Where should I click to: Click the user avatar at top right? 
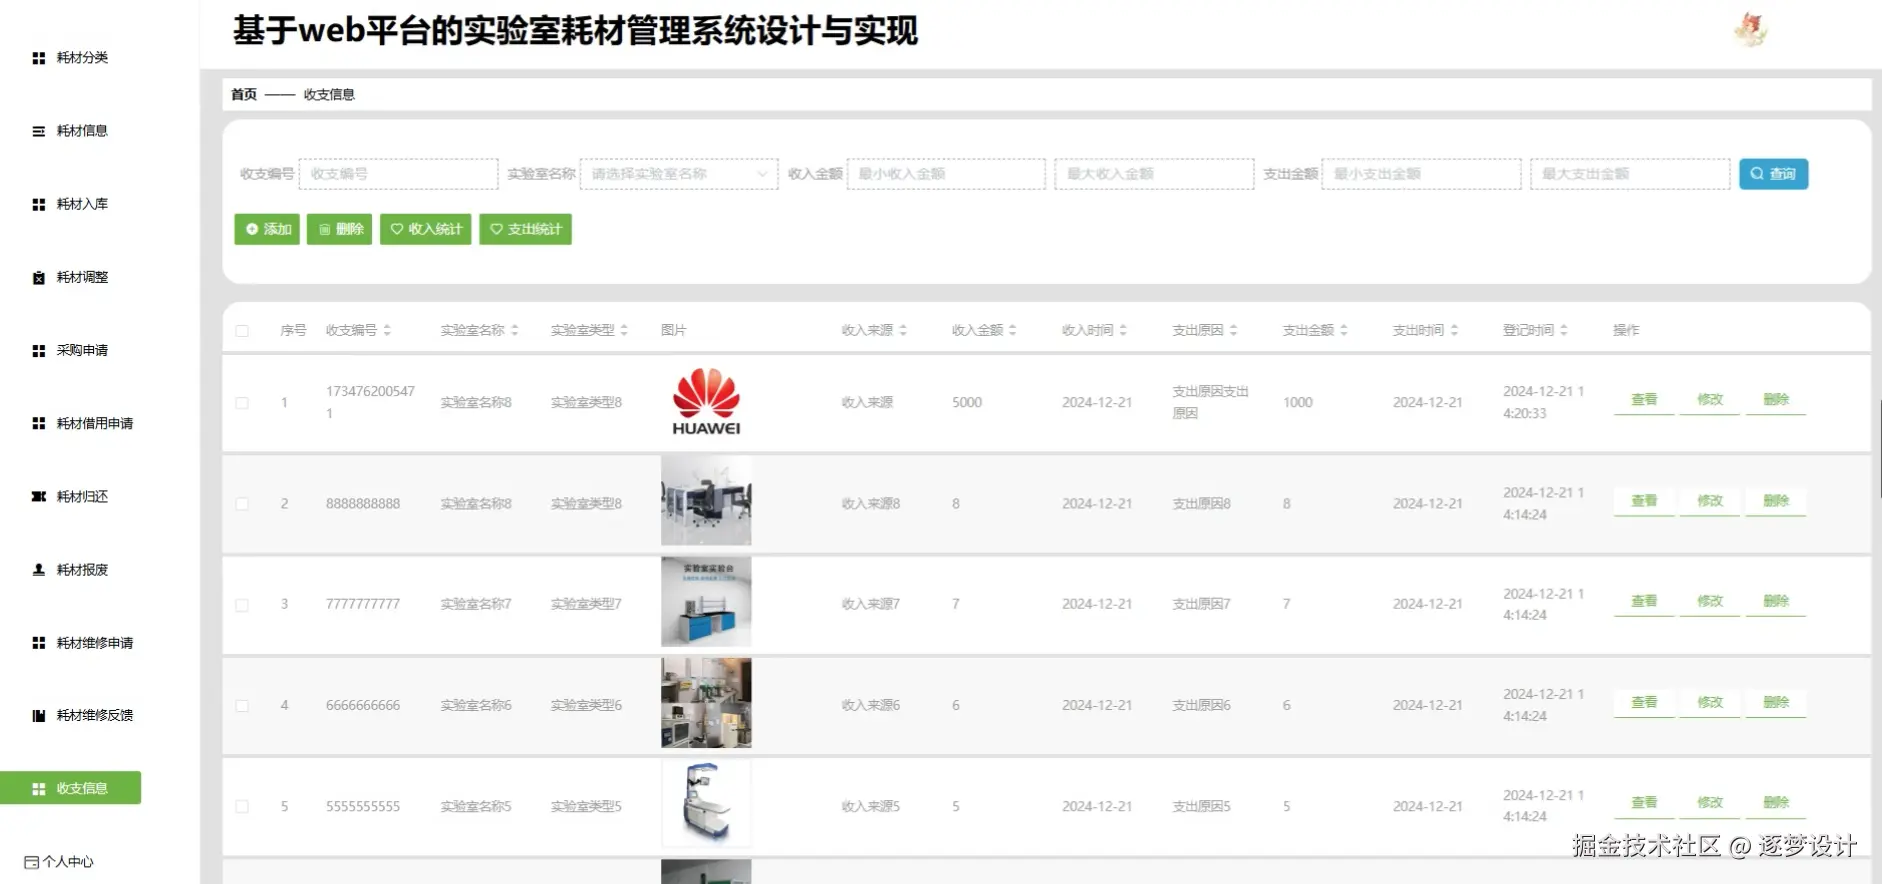pyautogui.click(x=1751, y=30)
